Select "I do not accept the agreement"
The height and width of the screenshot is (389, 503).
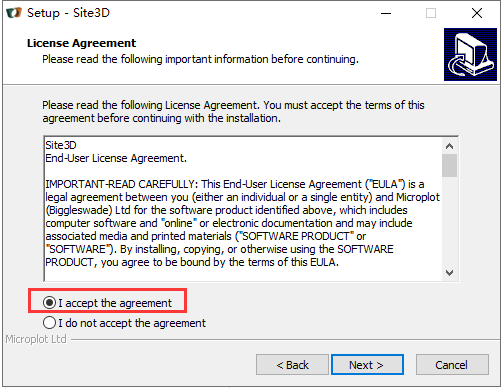pyautogui.click(x=49, y=323)
